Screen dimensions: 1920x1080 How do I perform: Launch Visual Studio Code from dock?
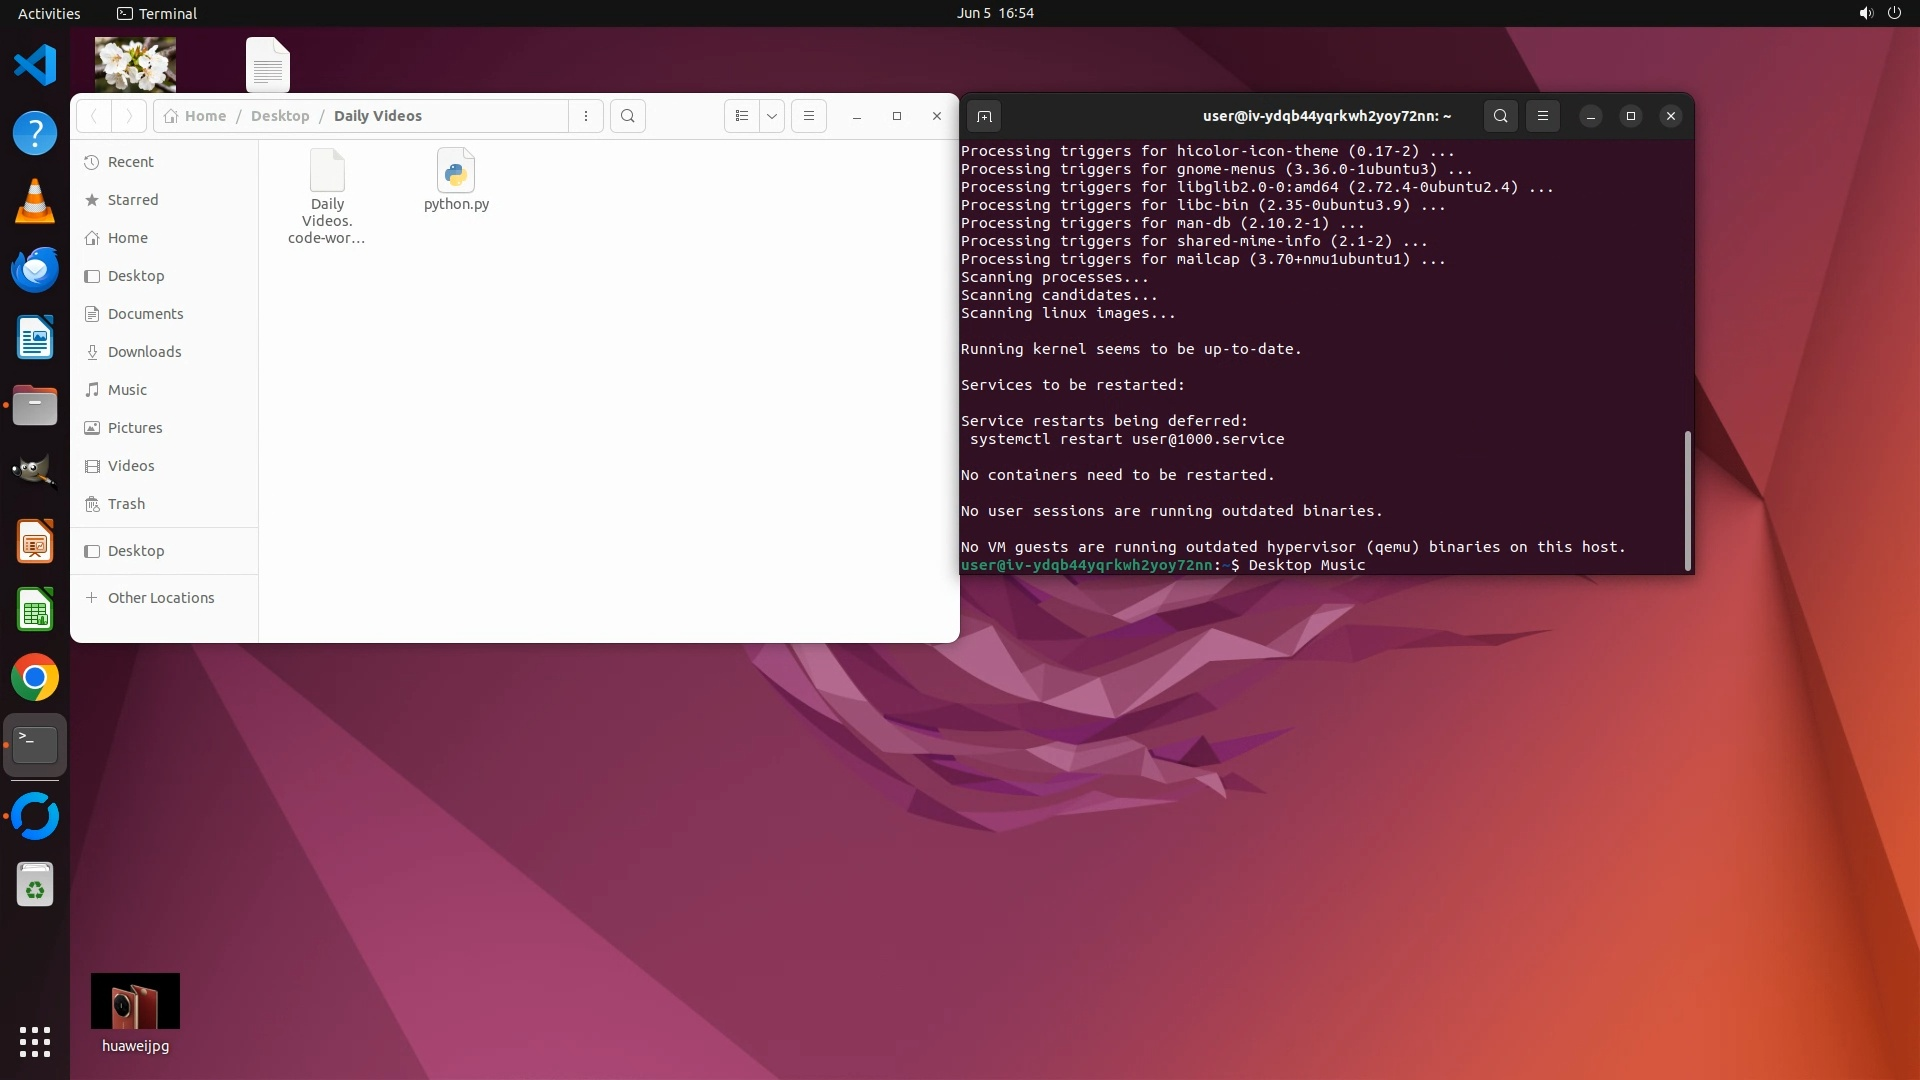click(x=35, y=66)
